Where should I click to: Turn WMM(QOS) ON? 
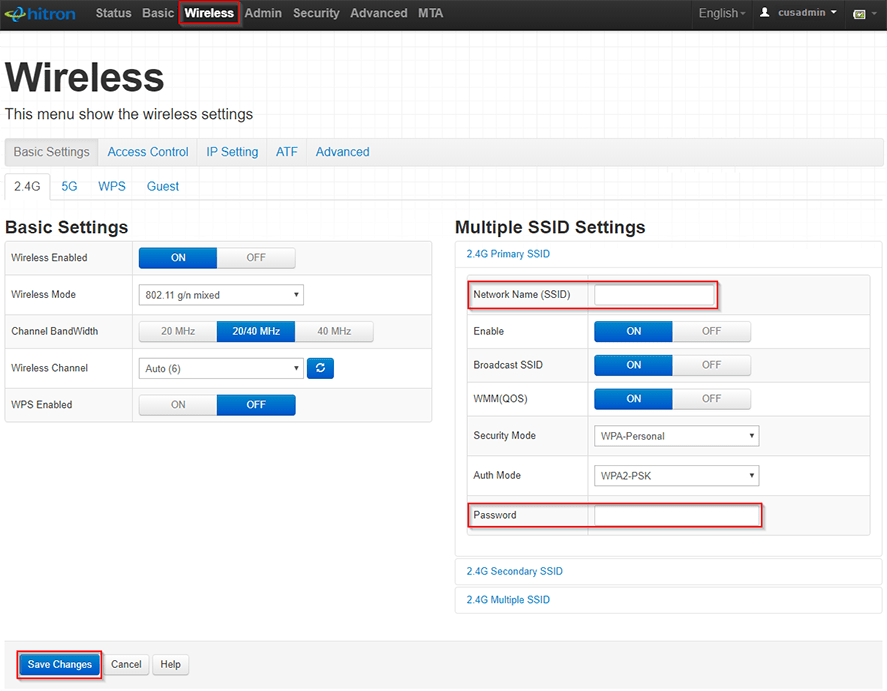pyautogui.click(x=634, y=399)
